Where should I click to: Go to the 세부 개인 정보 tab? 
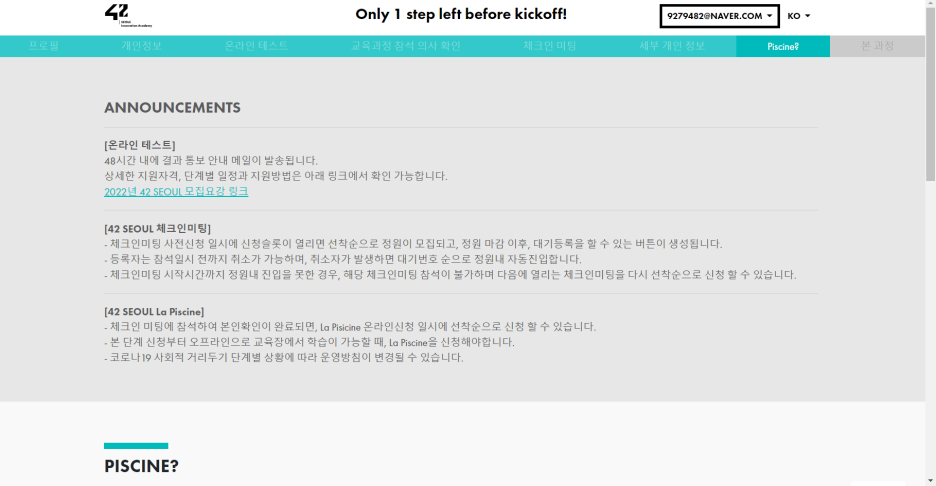coord(672,46)
